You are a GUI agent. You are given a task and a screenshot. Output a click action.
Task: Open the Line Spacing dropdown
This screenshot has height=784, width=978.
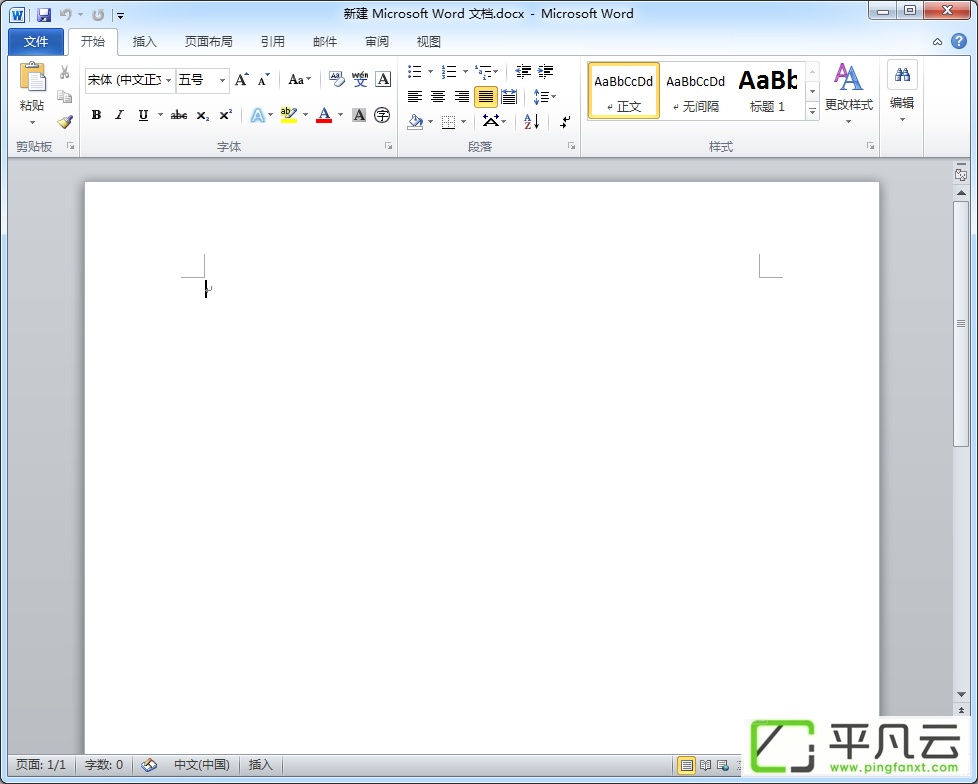(x=545, y=97)
